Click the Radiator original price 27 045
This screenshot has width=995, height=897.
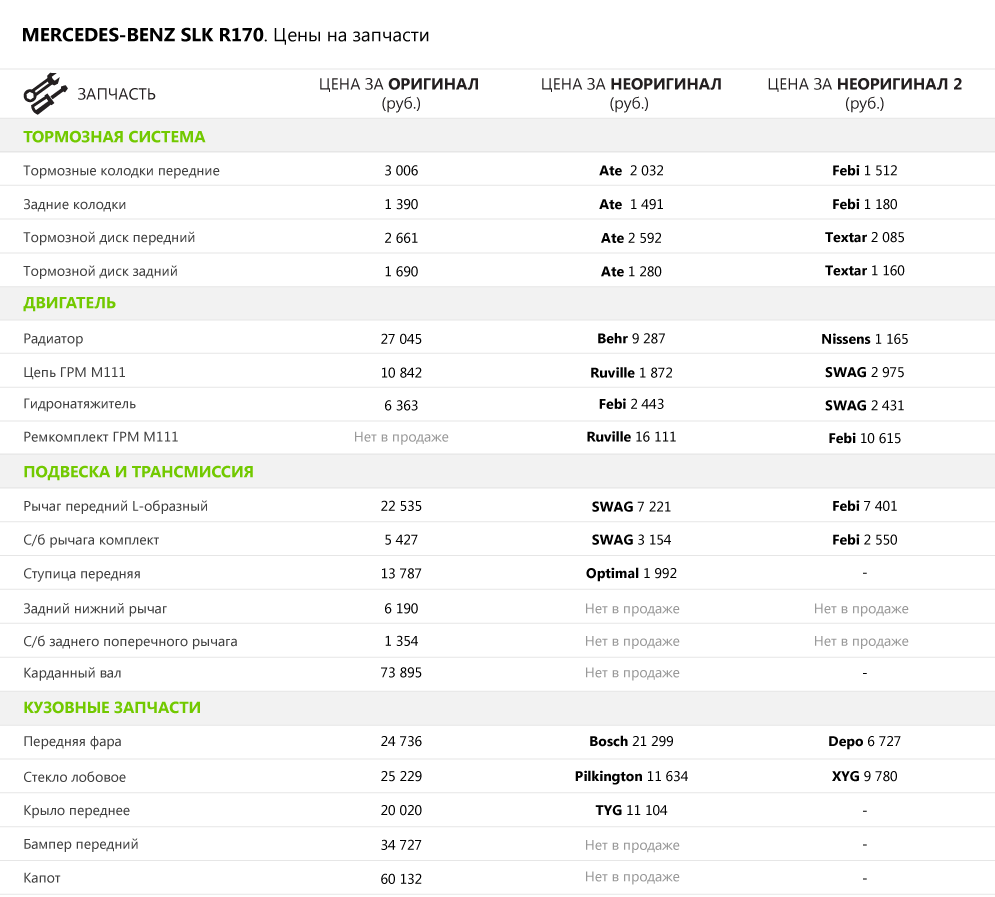(x=401, y=339)
